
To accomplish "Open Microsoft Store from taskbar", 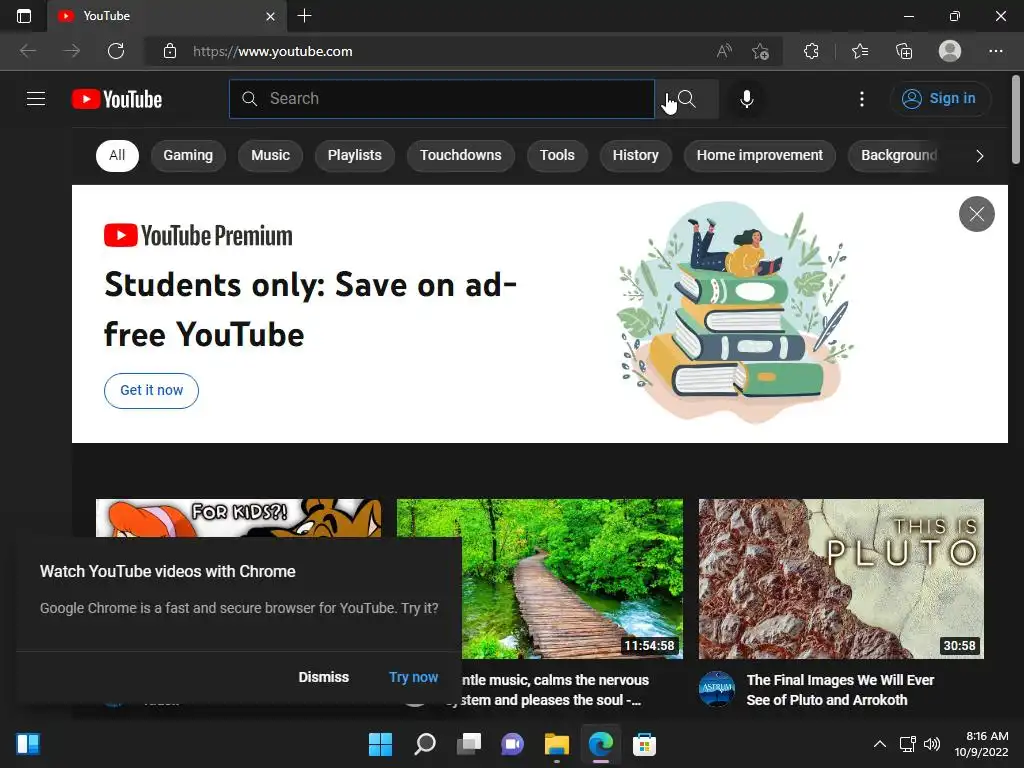I will click(644, 744).
